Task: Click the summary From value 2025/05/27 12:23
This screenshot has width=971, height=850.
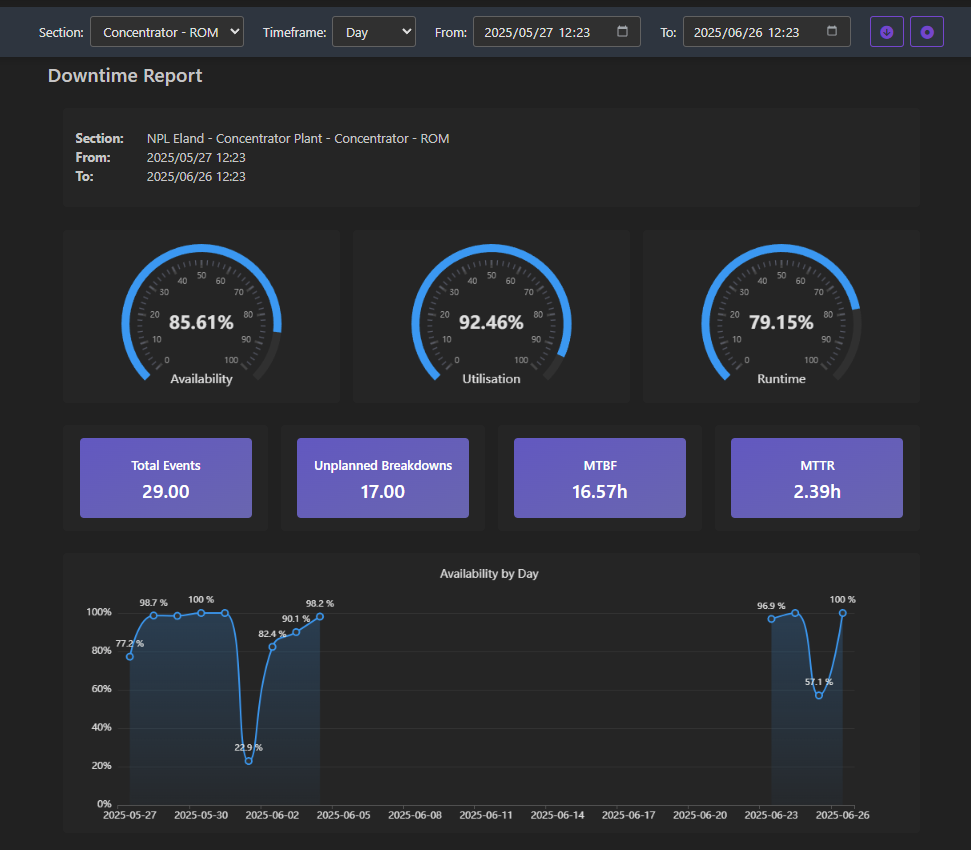Action: coord(196,157)
